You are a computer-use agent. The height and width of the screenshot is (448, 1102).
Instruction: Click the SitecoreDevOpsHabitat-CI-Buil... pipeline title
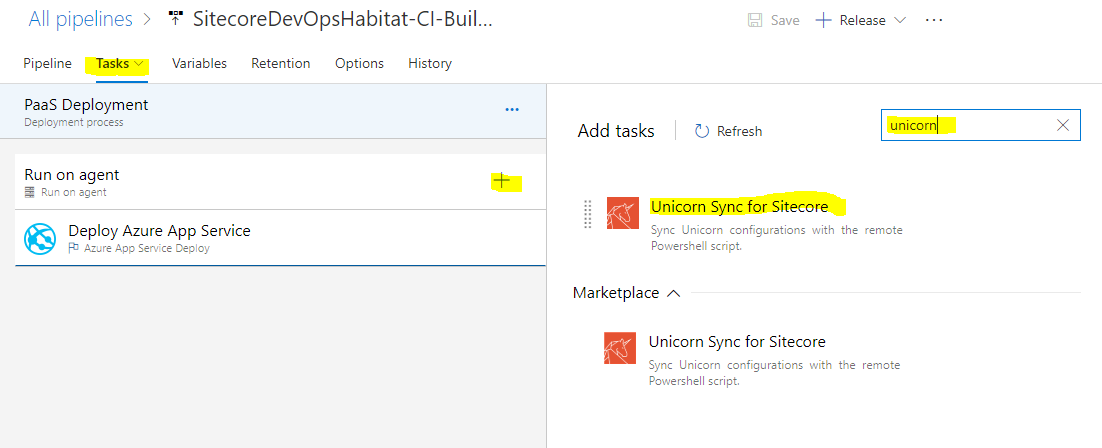pos(342,20)
